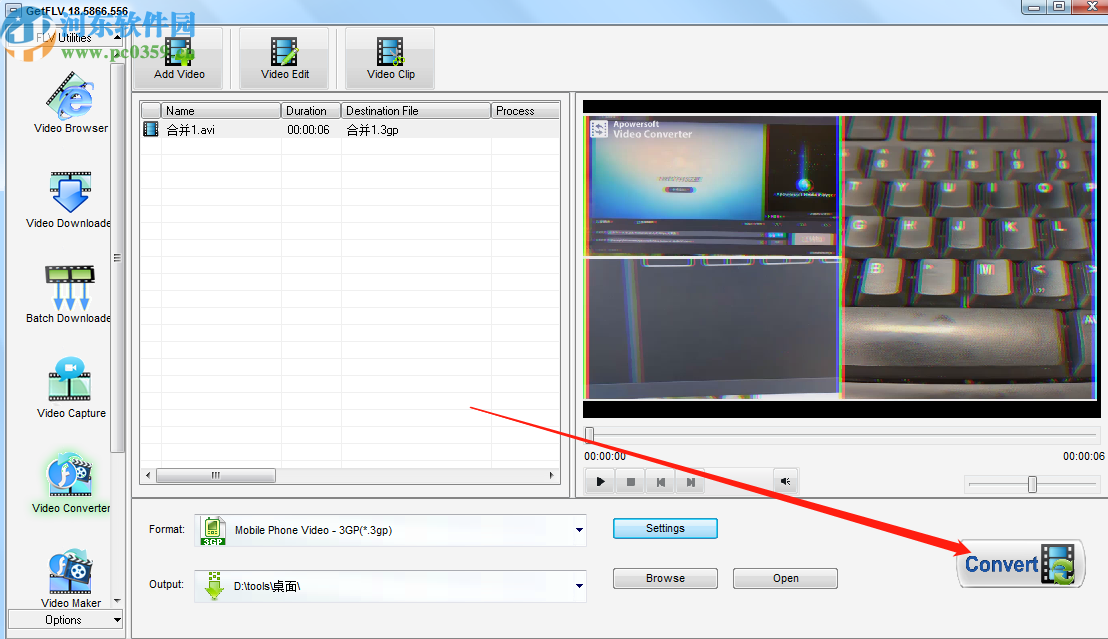Jump to previous frame in player
This screenshot has height=639, width=1108.
coord(661,482)
